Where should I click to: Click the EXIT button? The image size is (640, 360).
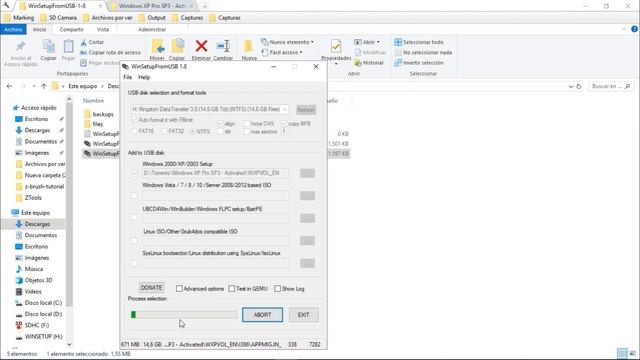click(x=304, y=315)
